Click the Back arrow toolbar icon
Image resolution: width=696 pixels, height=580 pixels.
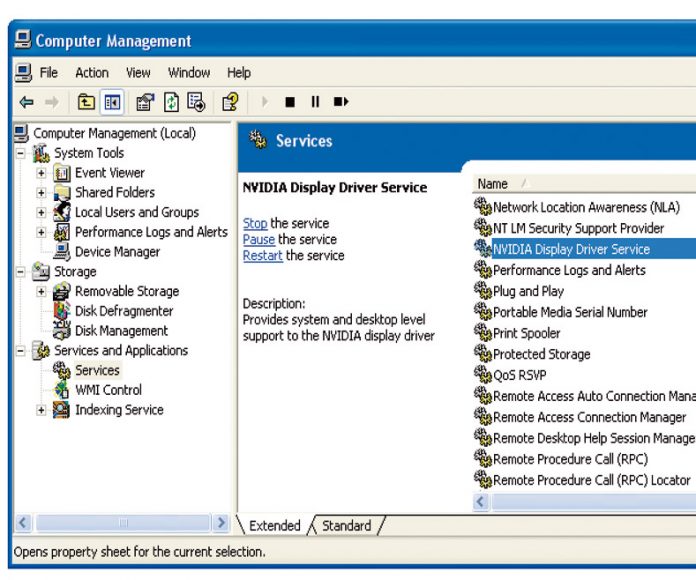pos(24,100)
